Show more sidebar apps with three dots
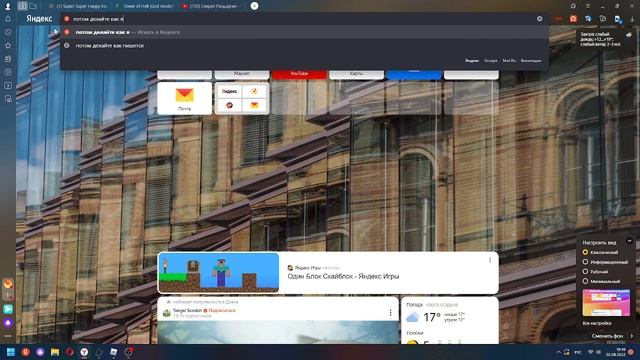Image resolution: width=640 pixels, height=360 pixels. click(x=8, y=336)
